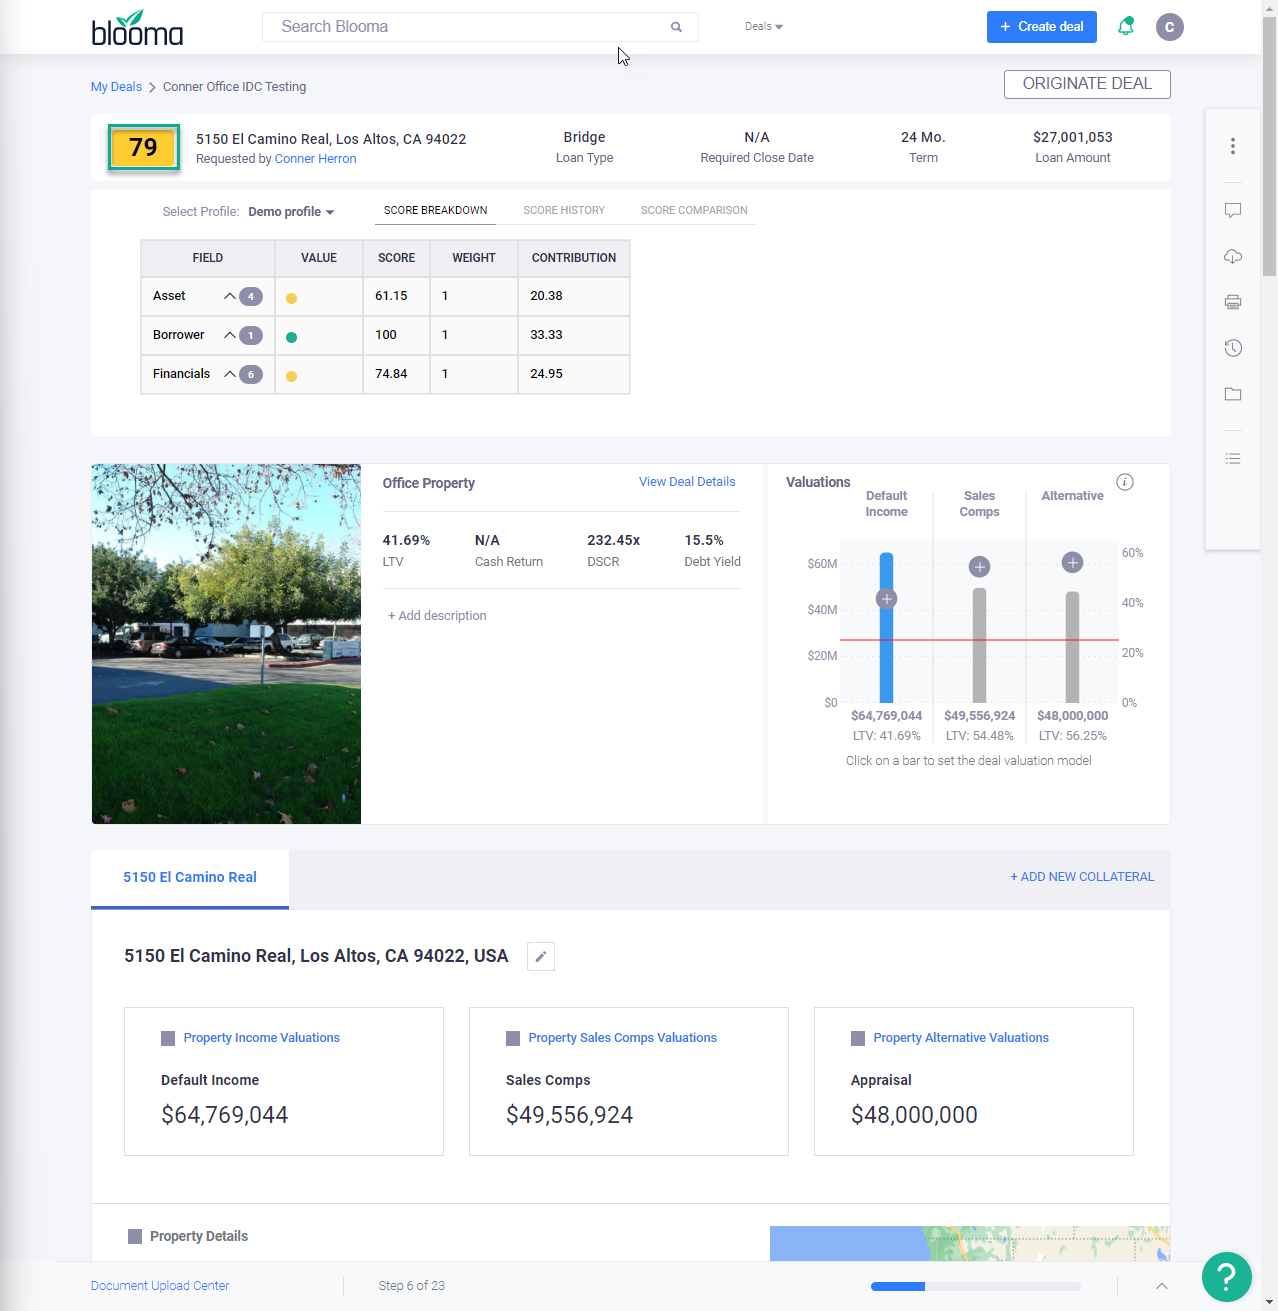Viewport: 1278px width, 1311px height.
Task: Click the cloud download icon
Action: pos(1233,256)
